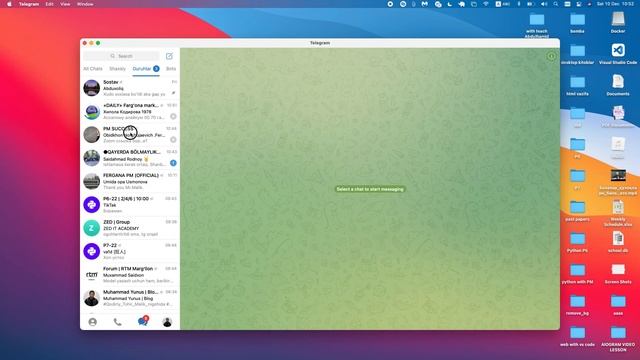Click the grey badge on PM SUCCESS chat
640x360 pixels.
(173, 140)
